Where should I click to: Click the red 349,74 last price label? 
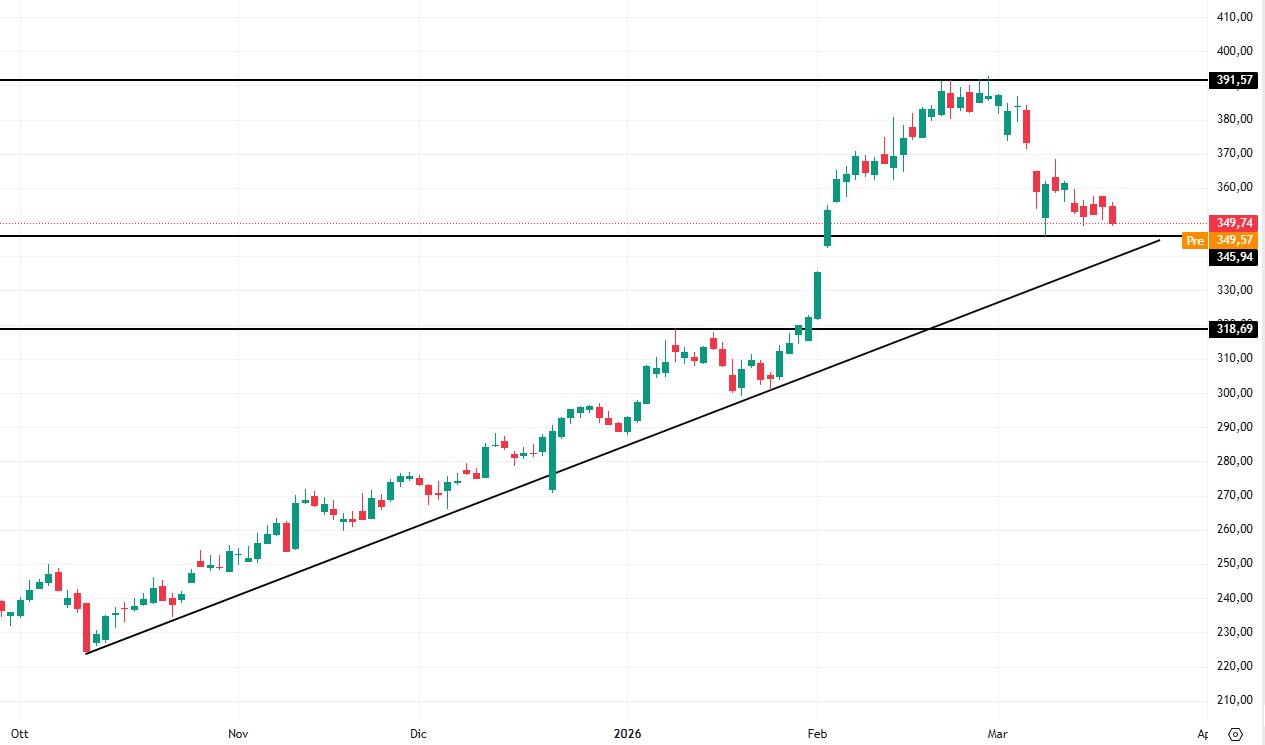pos(1235,223)
